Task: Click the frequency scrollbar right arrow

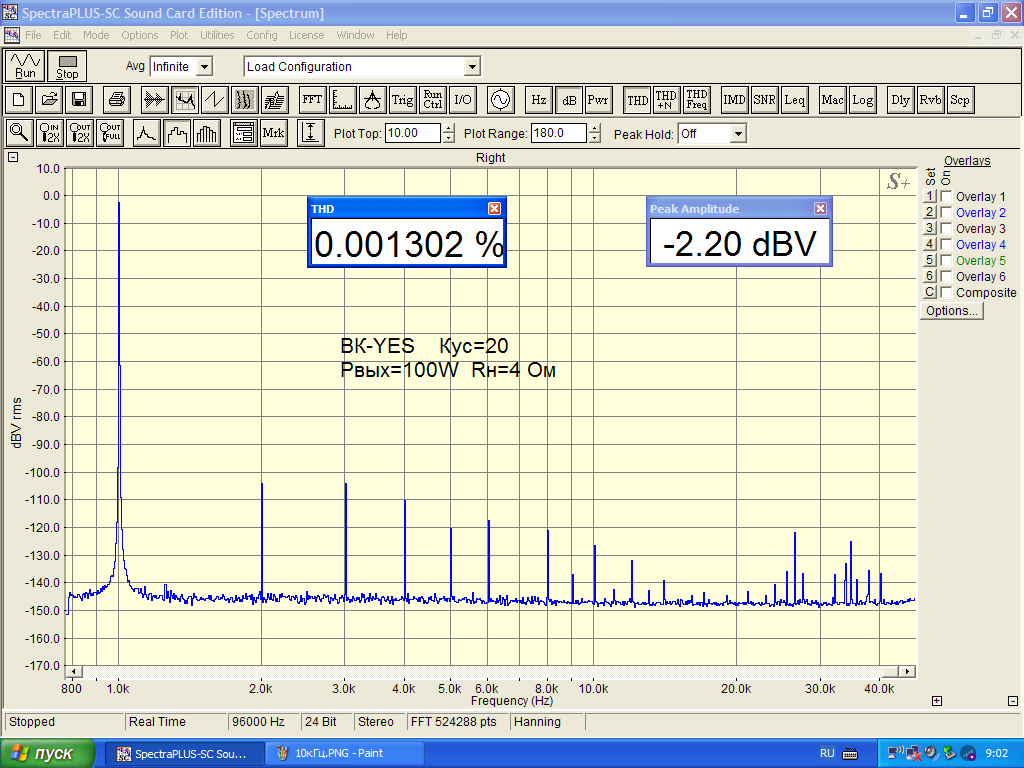Action: [906, 671]
